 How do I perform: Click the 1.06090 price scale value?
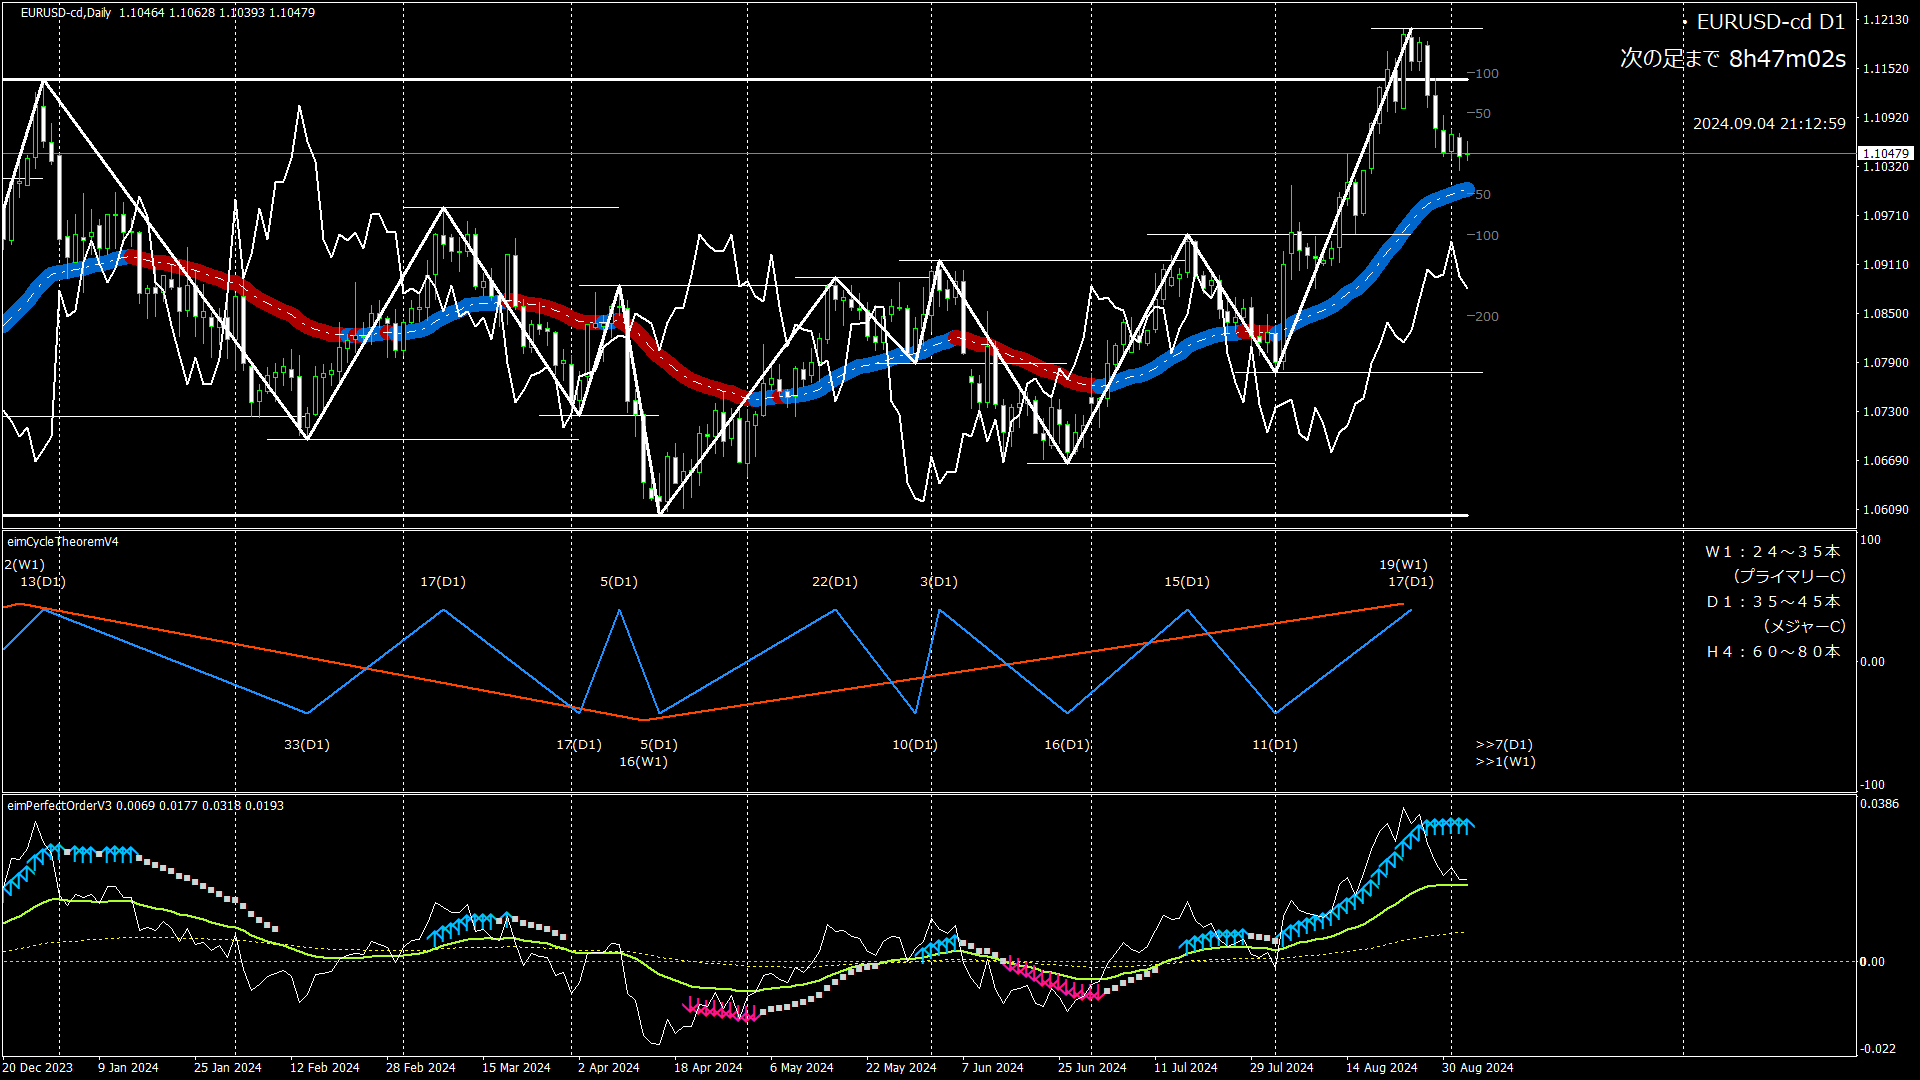click(1885, 510)
